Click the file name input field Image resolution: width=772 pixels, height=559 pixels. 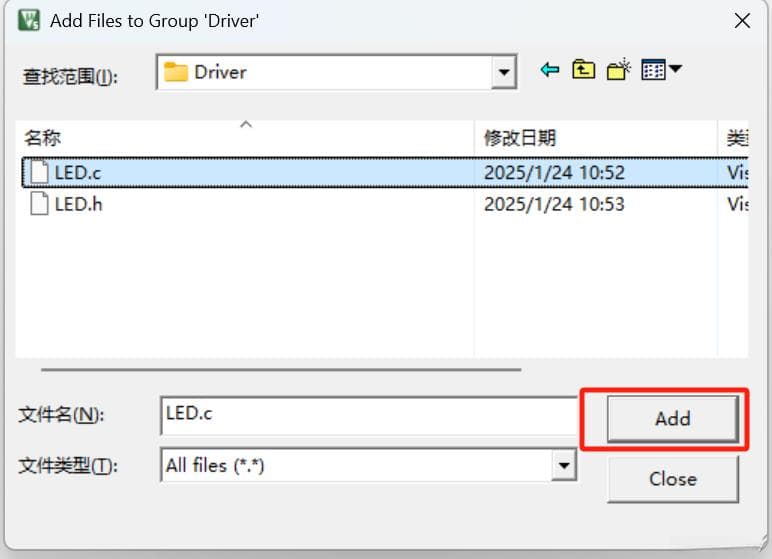(x=369, y=416)
